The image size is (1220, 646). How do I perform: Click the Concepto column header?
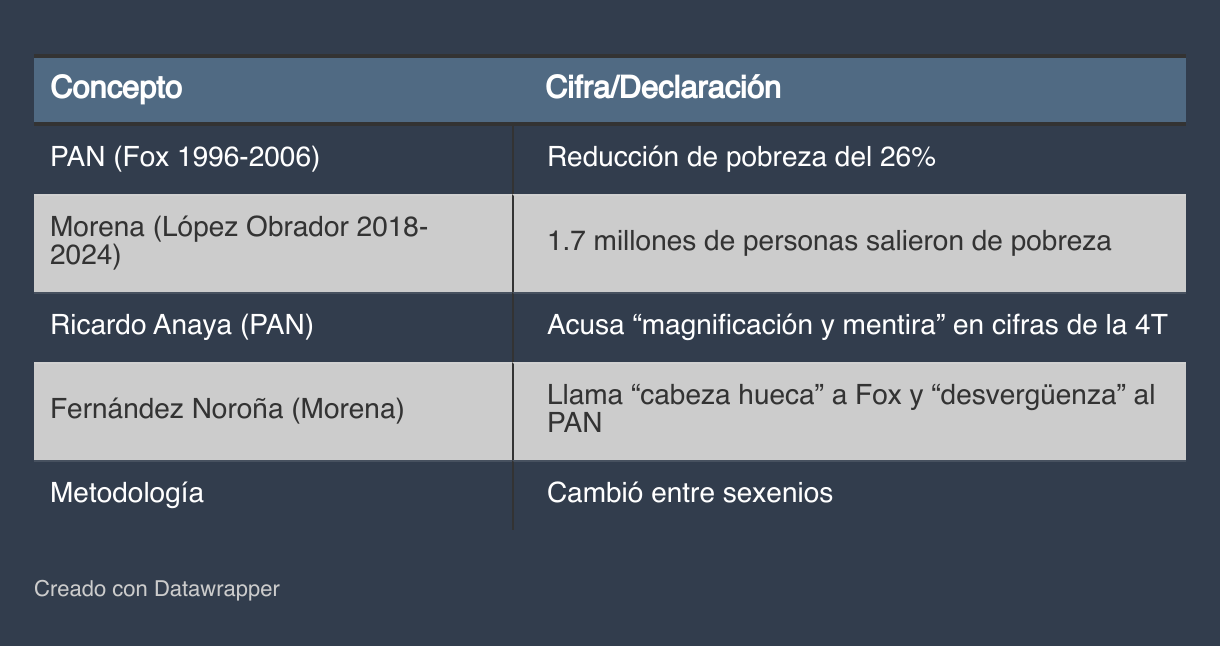point(273,89)
